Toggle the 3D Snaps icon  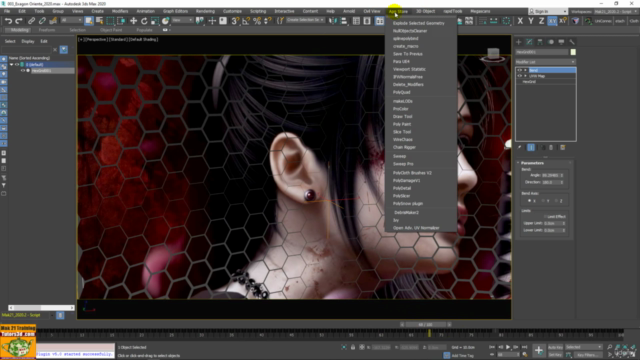pos(235,21)
